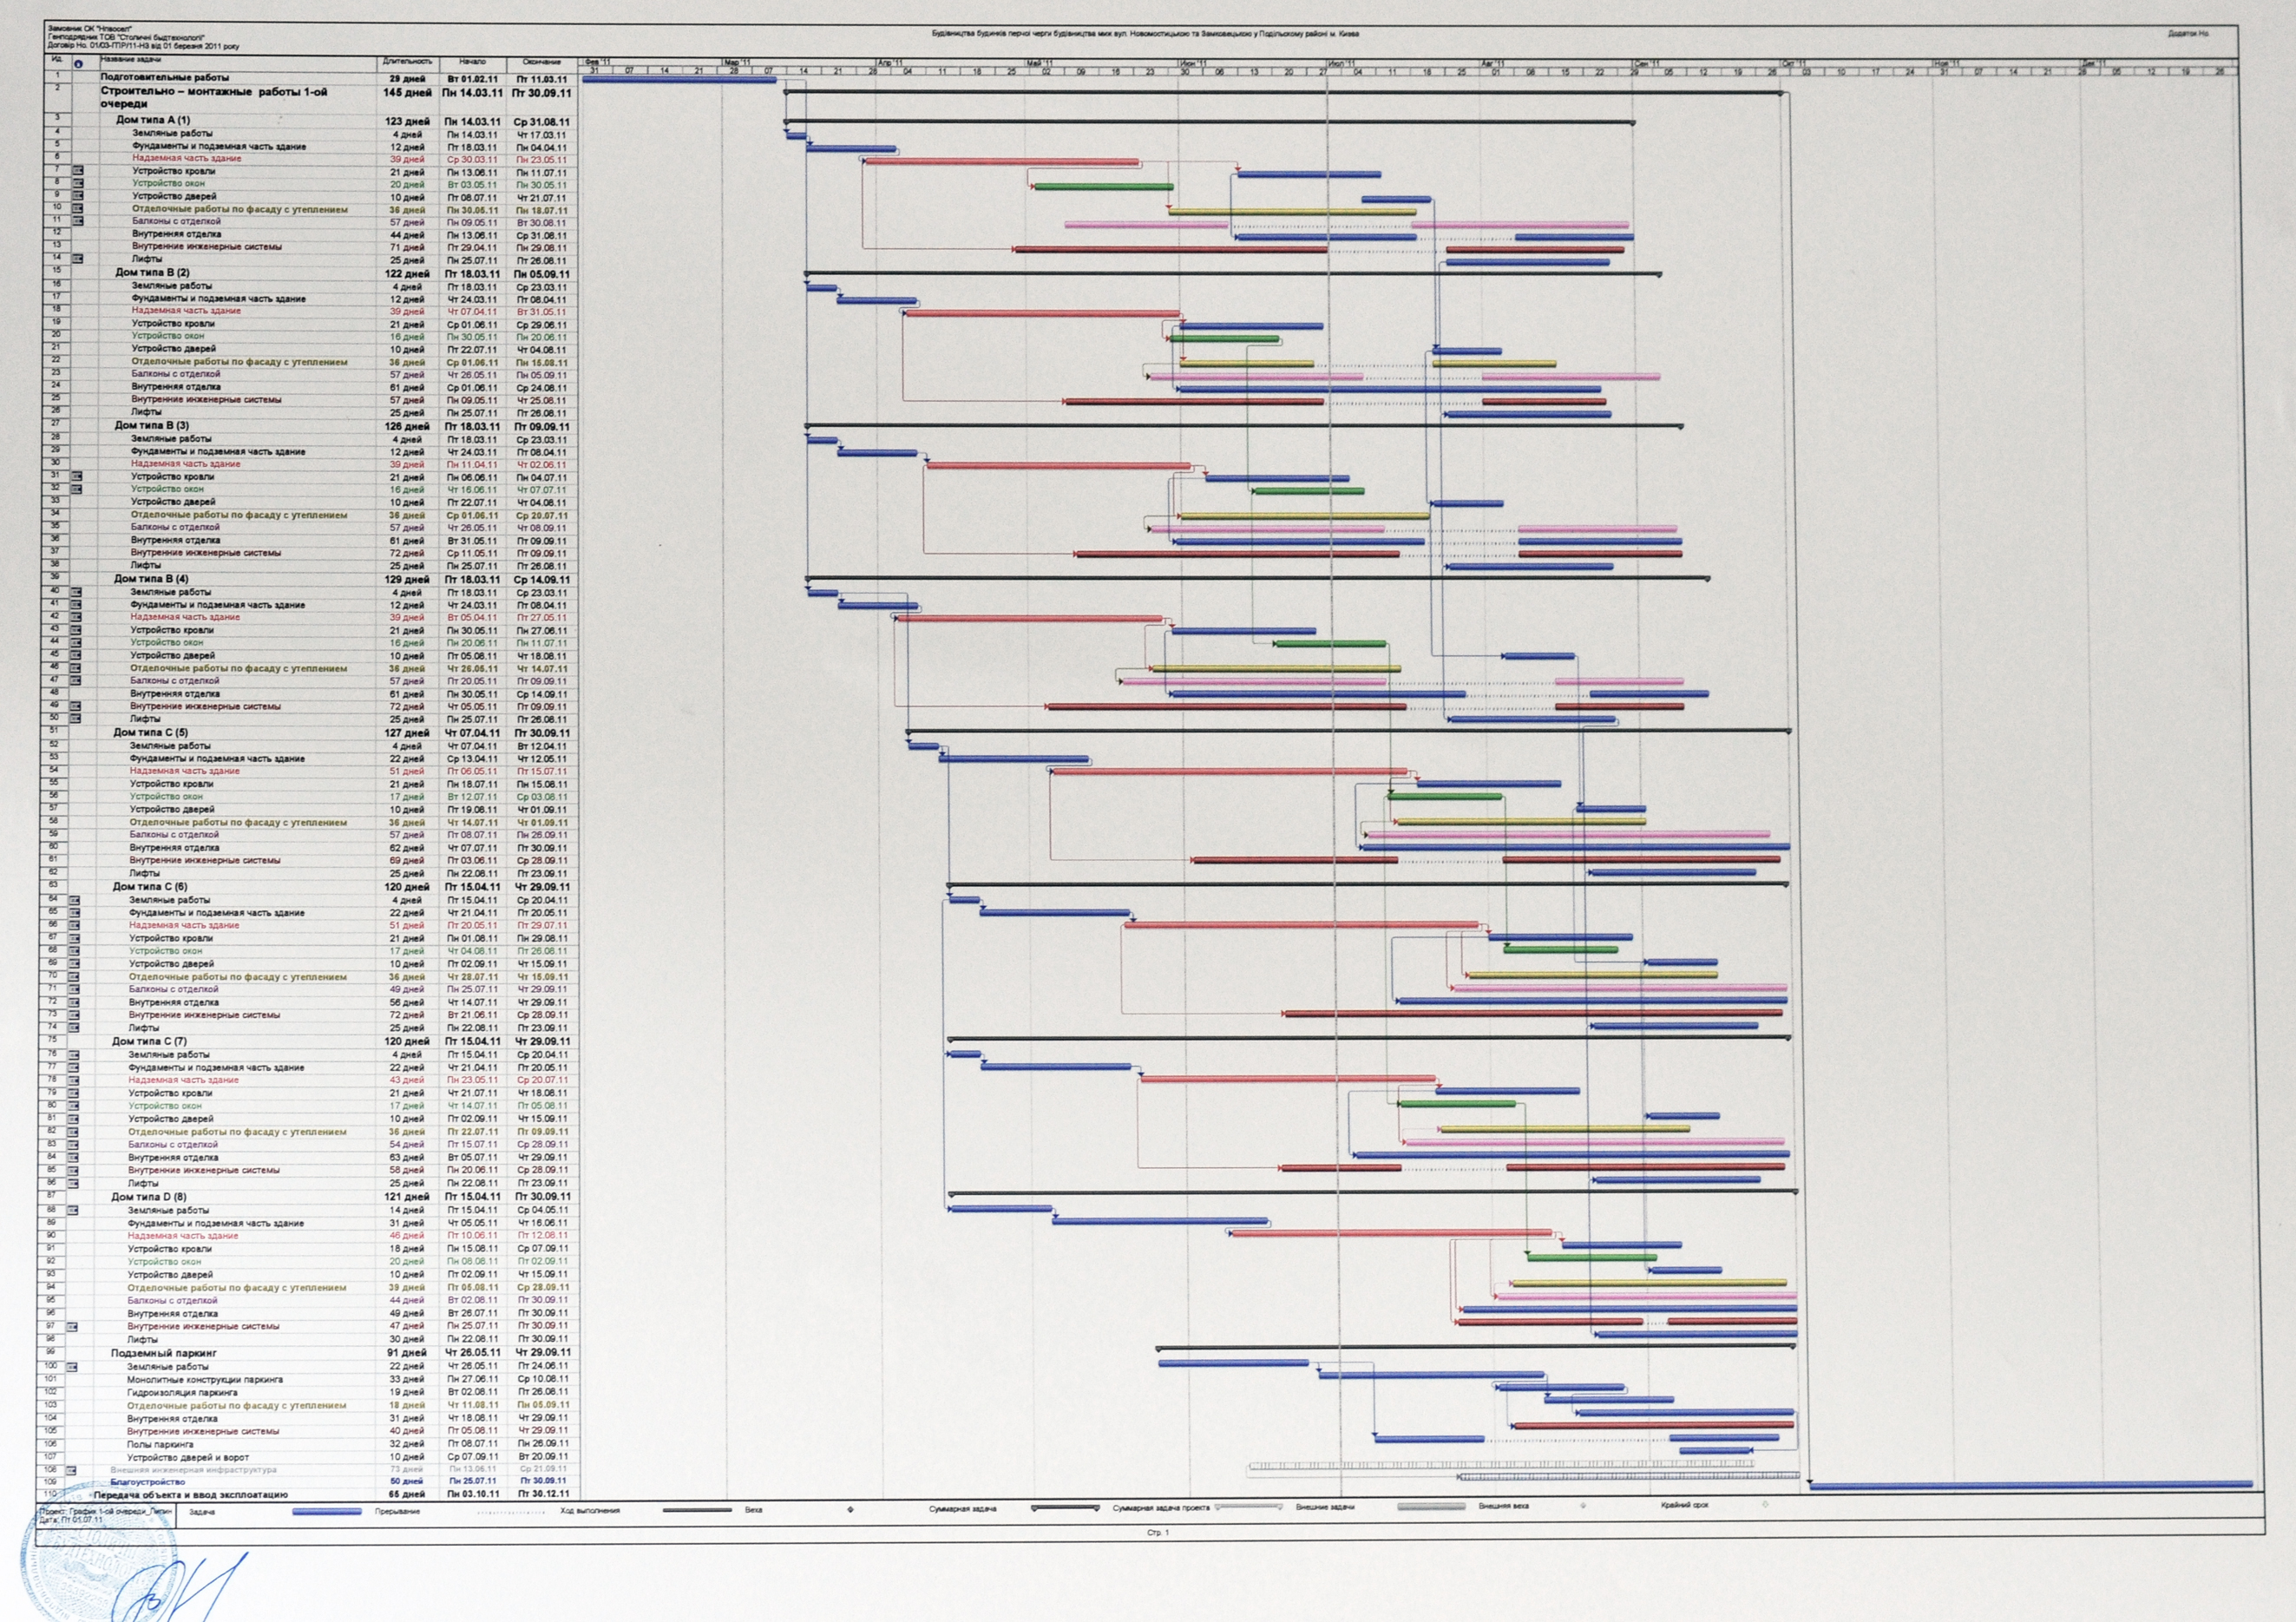Click the indicator icon in row 31
Viewport: 2296px width, 1622px height.
[x=77, y=476]
